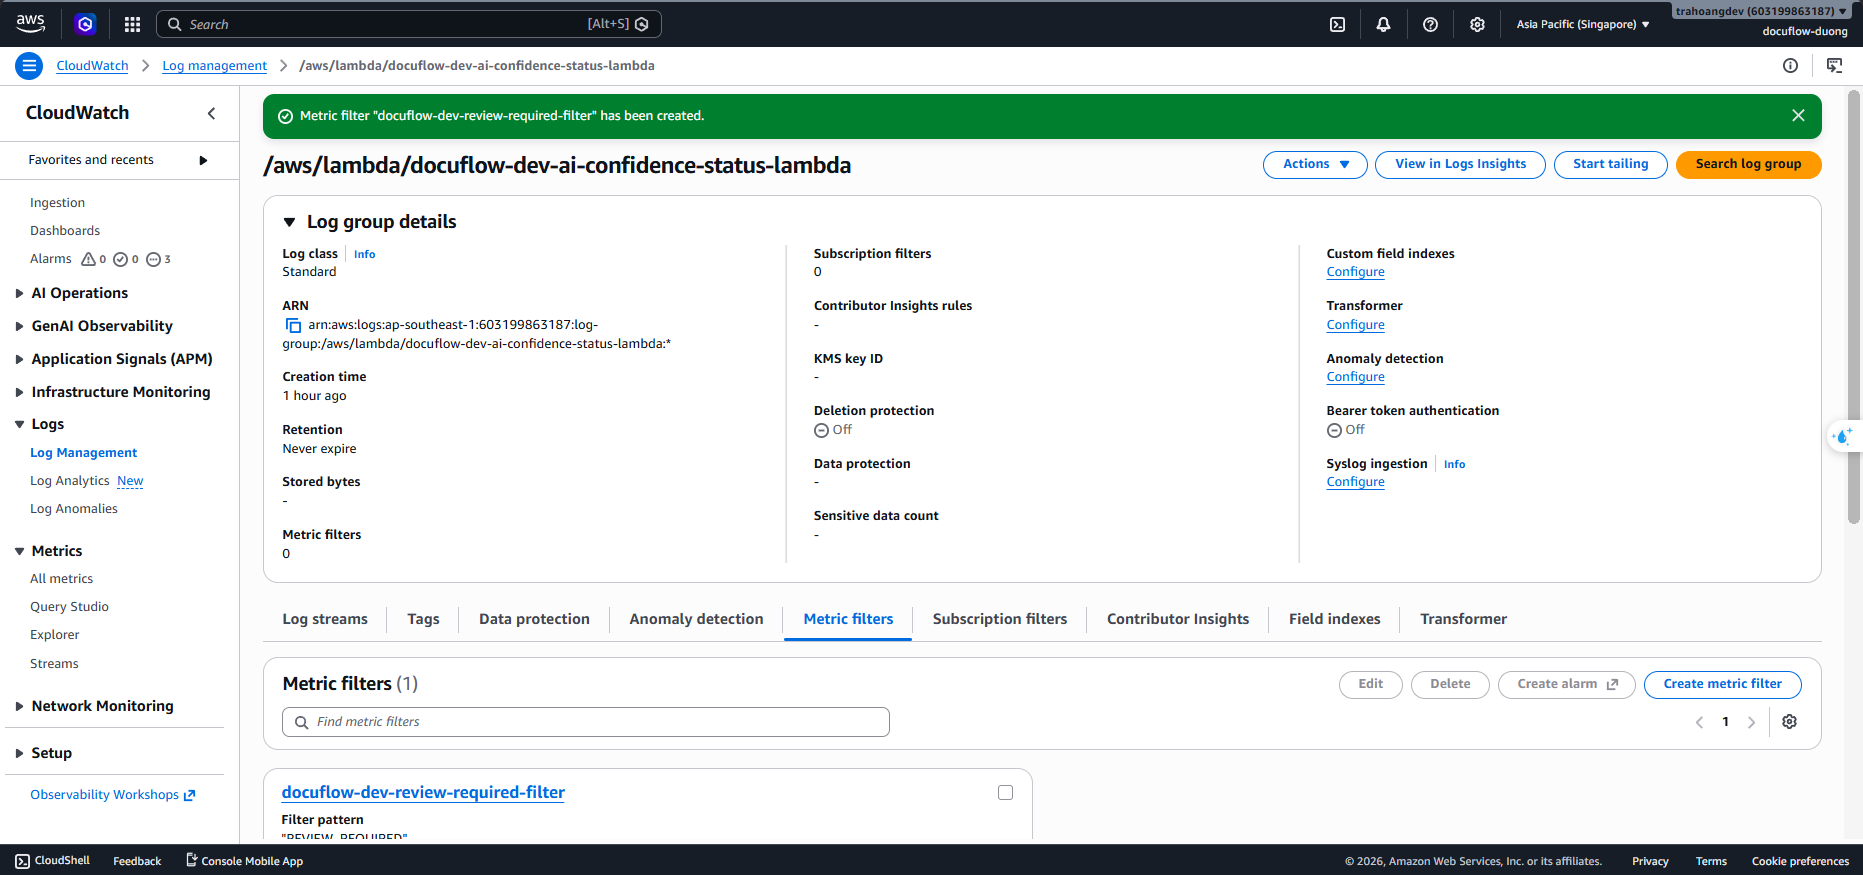1863x875 pixels.
Task: Click the metric filter Edit button
Action: pos(1370,684)
